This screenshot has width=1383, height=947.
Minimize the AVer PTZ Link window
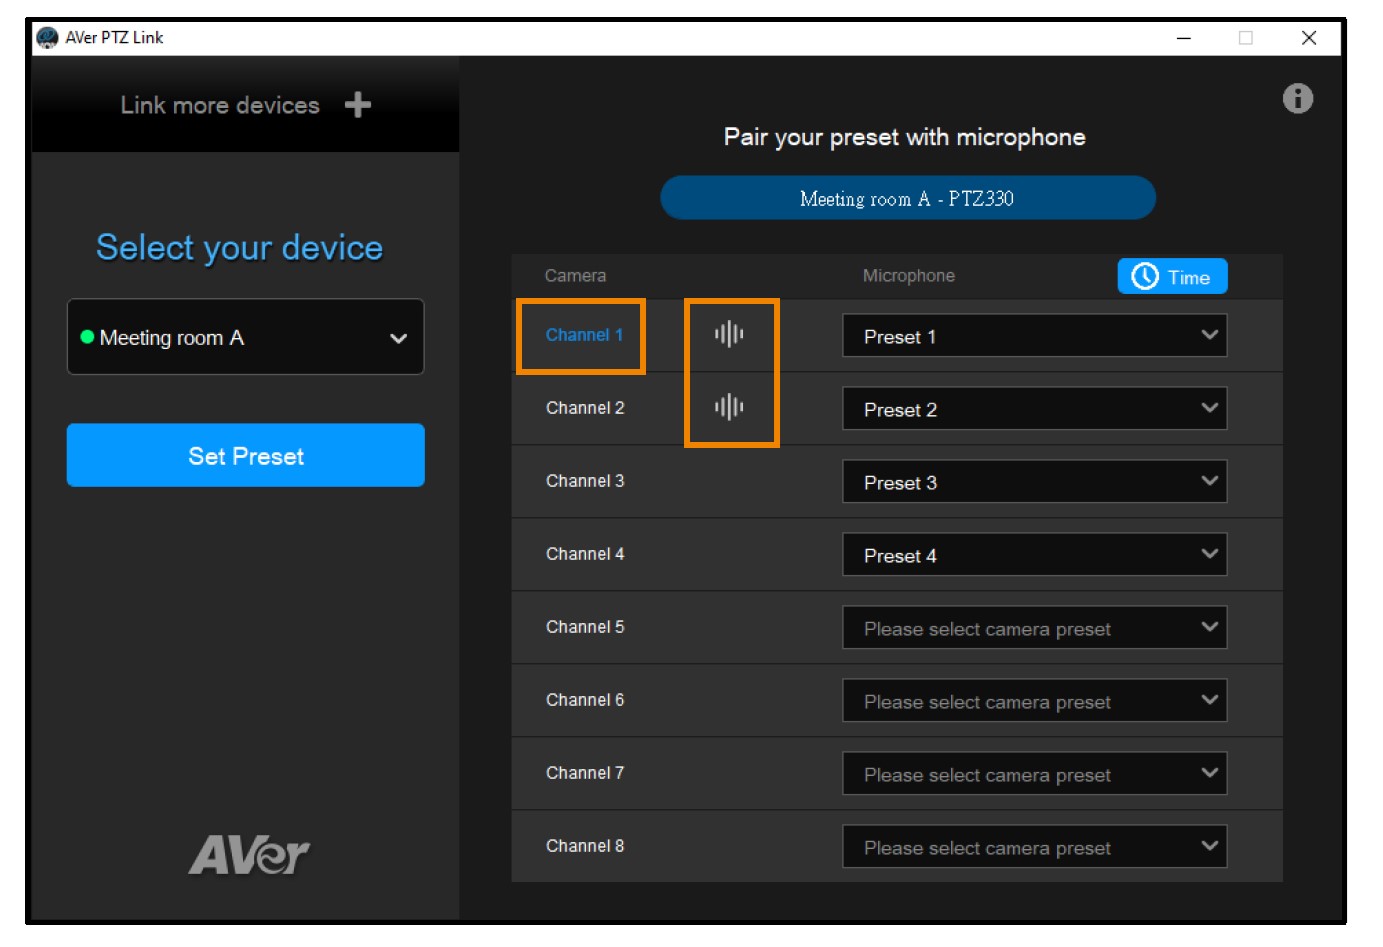pyautogui.click(x=1184, y=38)
